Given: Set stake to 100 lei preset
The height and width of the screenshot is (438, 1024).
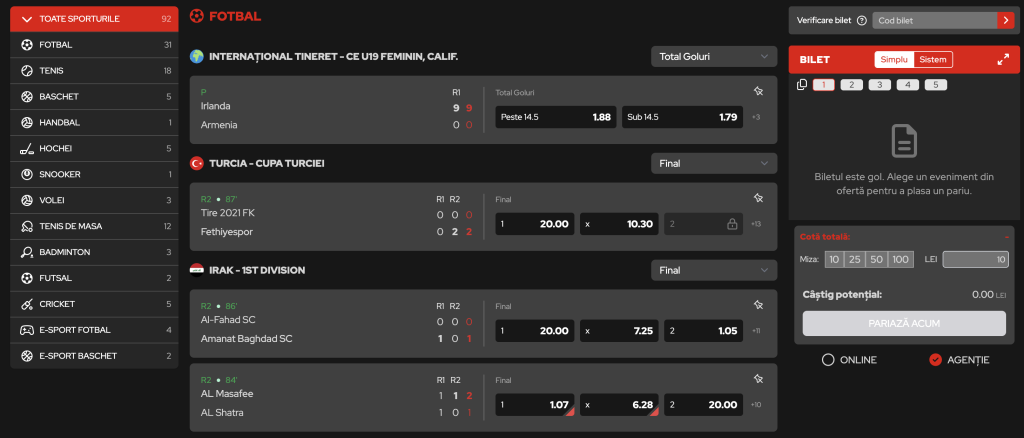Looking at the screenshot, I should click(901, 260).
